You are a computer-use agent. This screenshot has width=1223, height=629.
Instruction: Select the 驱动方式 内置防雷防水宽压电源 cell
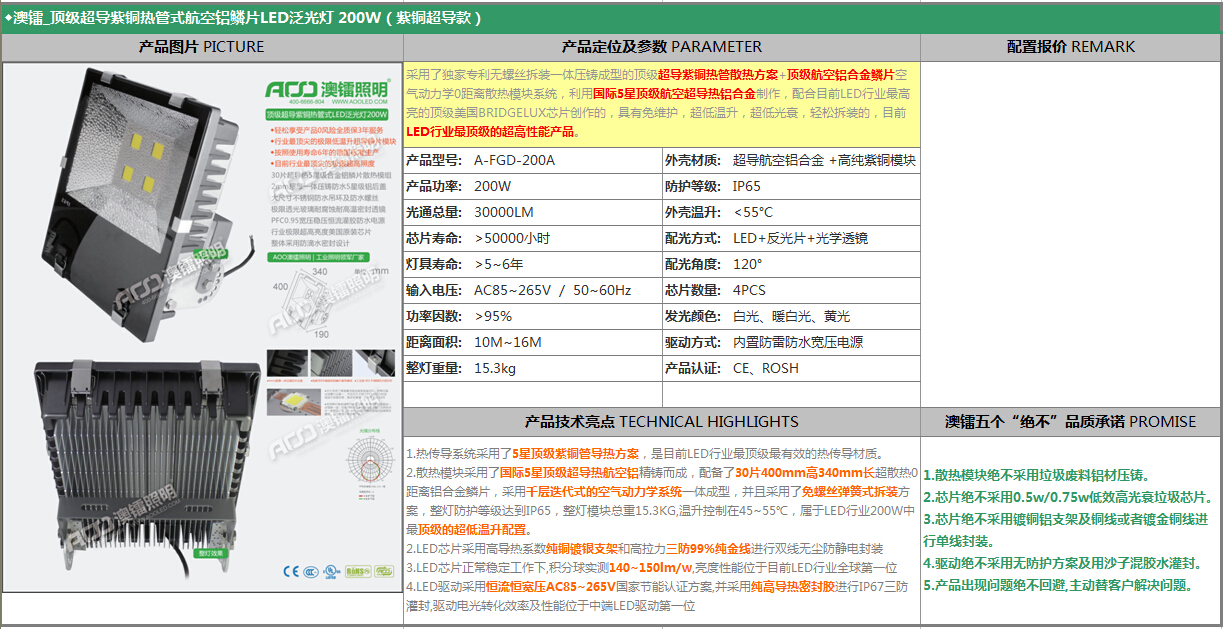coord(791,342)
